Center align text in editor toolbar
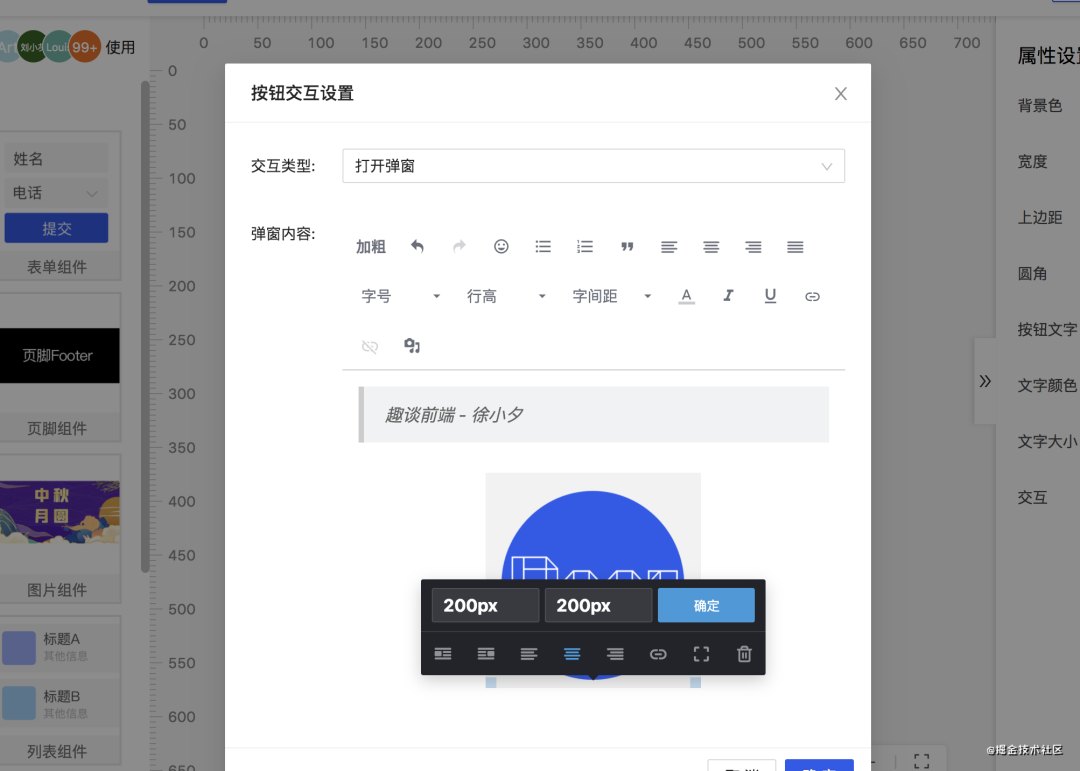Screen dimensions: 1080x771 [x=711, y=247]
